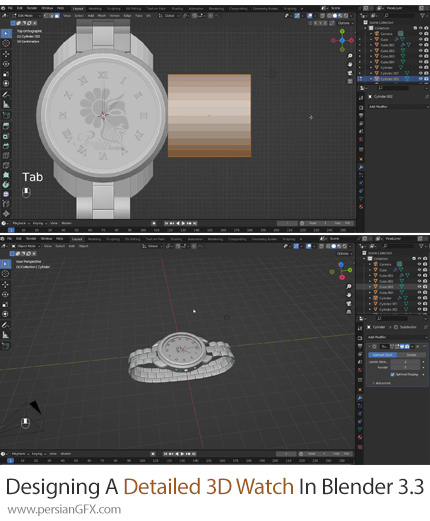Play animation in Edit Mode window timeline

[183, 223]
